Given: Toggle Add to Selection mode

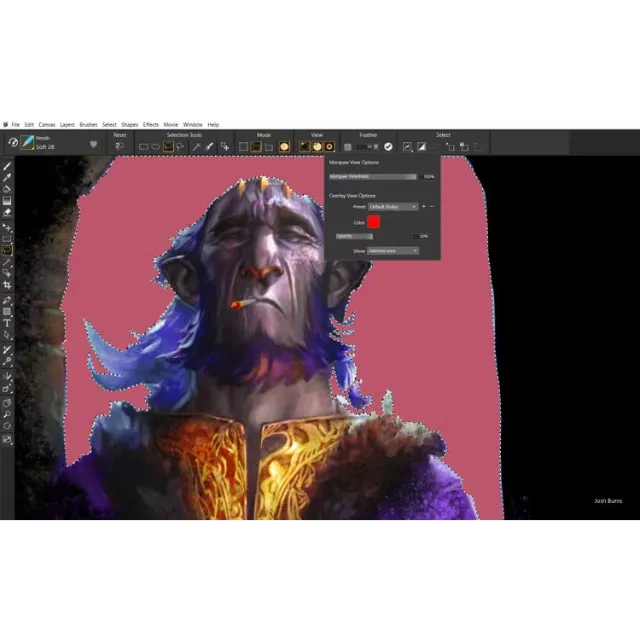Looking at the screenshot, I should [256, 147].
